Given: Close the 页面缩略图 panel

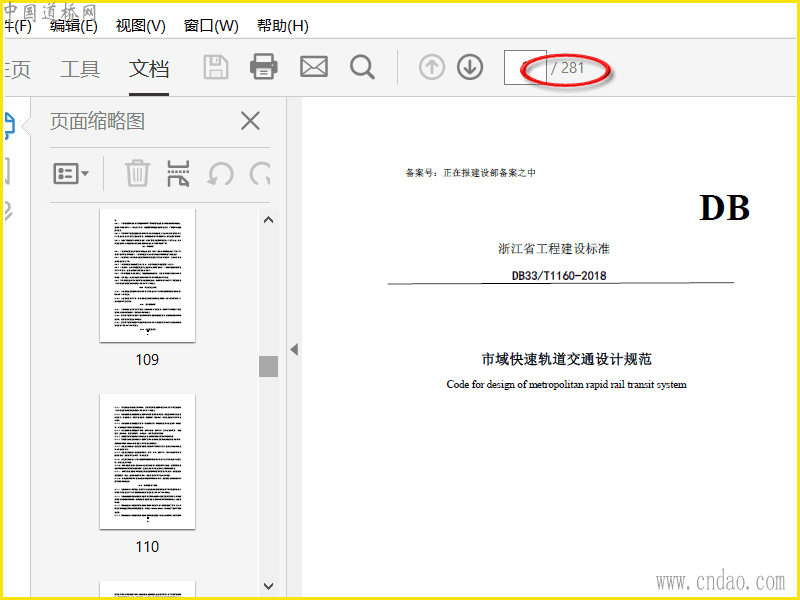Looking at the screenshot, I should tap(250, 121).
